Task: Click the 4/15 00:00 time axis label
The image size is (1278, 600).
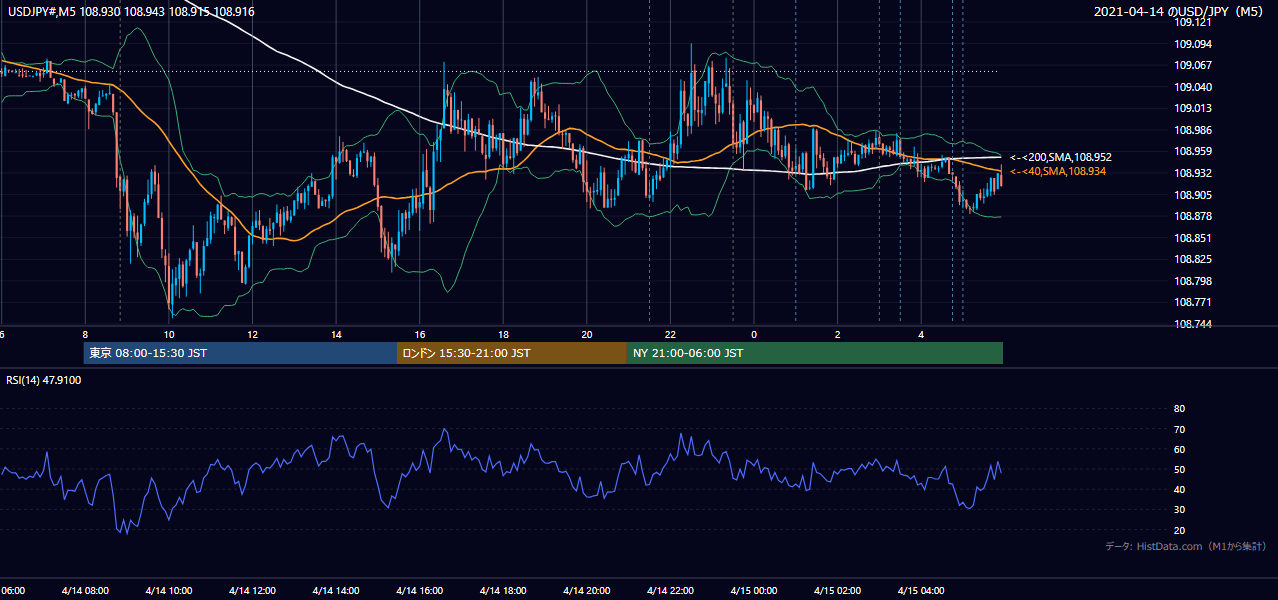Action: pos(753,590)
